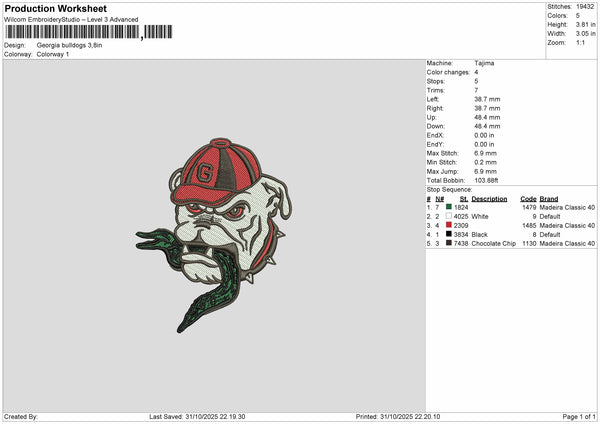This screenshot has height=424, width=600.
Task: Click the white thread swatch 4025
Action: tap(448, 216)
